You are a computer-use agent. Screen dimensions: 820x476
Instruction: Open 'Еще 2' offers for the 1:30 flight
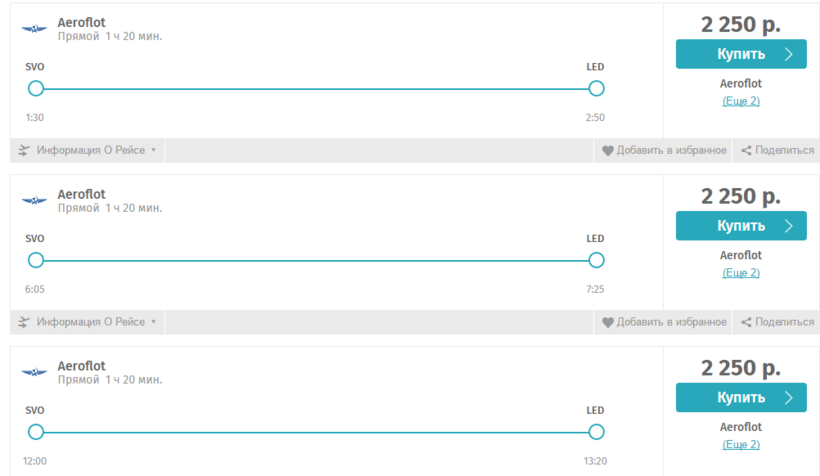tap(741, 101)
